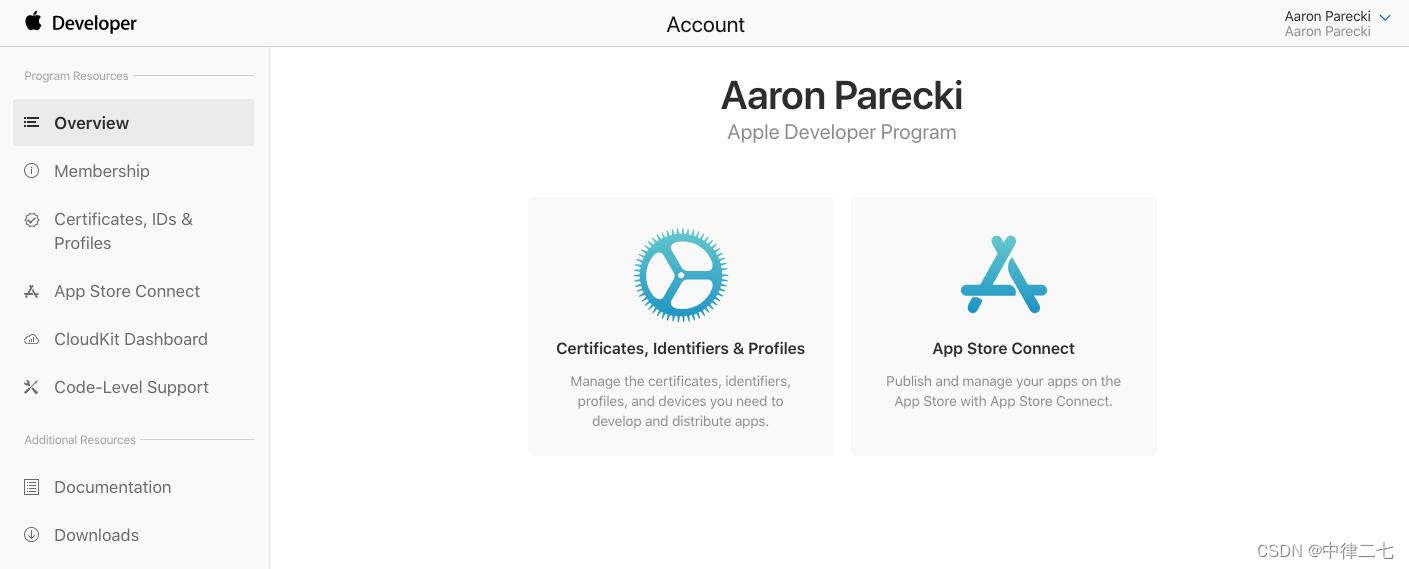Click the 'Publish and manage your apps' description
The height and width of the screenshot is (569, 1409).
(x=1003, y=391)
